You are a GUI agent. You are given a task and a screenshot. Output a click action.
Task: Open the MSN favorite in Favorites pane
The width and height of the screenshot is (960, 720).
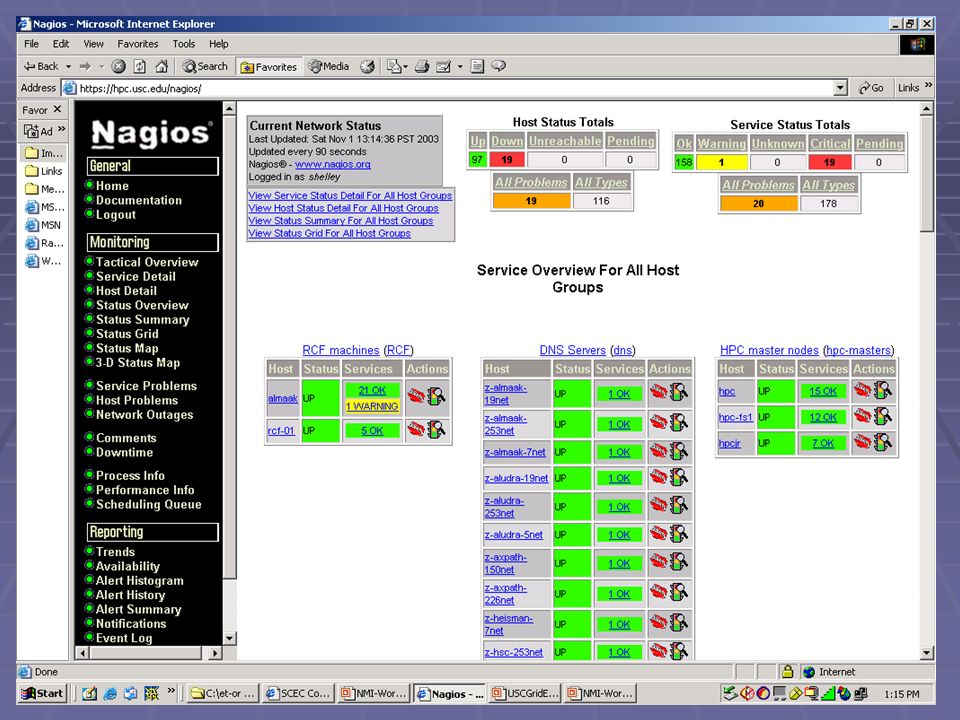(x=43, y=225)
